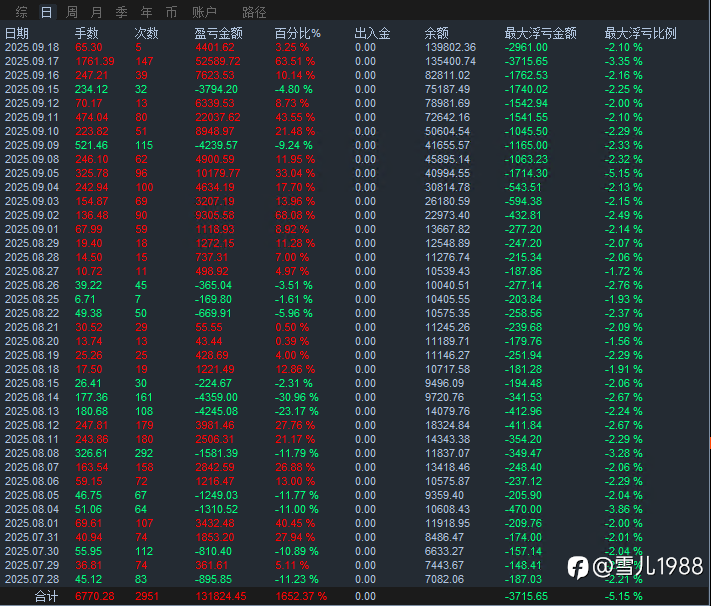Click the 百分比% column header

click(297, 33)
